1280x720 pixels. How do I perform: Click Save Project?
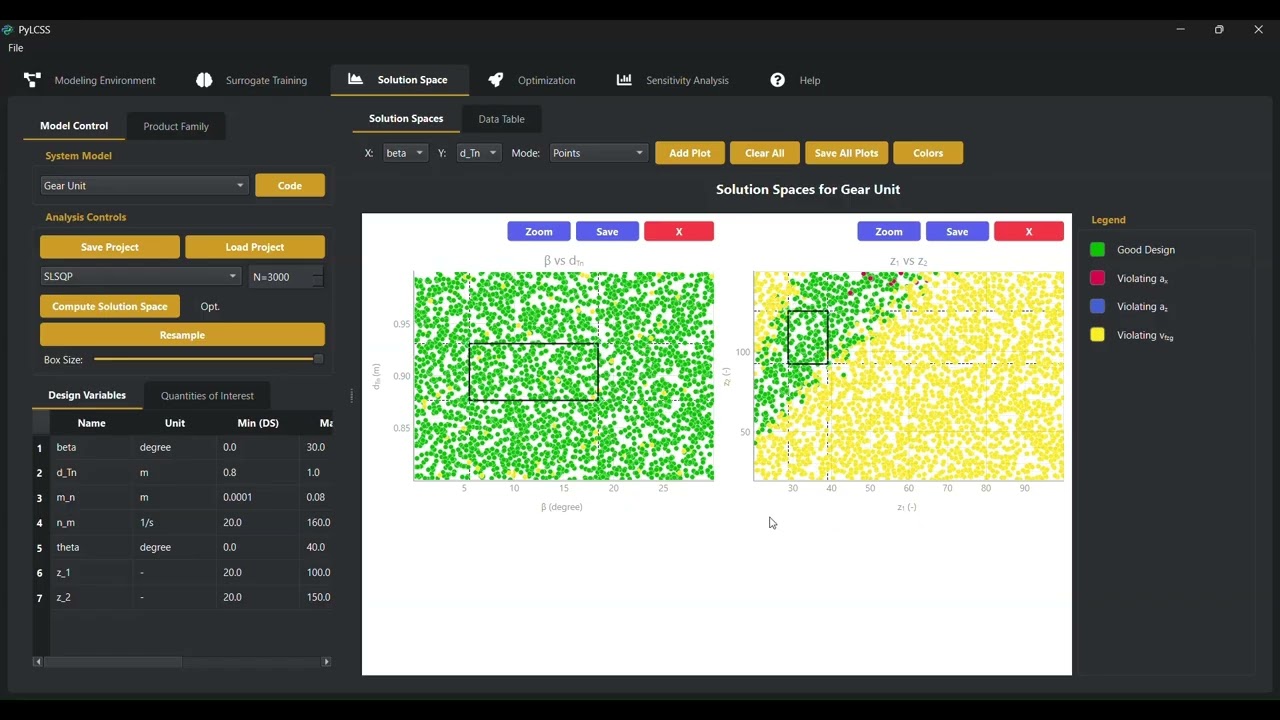coord(110,247)
